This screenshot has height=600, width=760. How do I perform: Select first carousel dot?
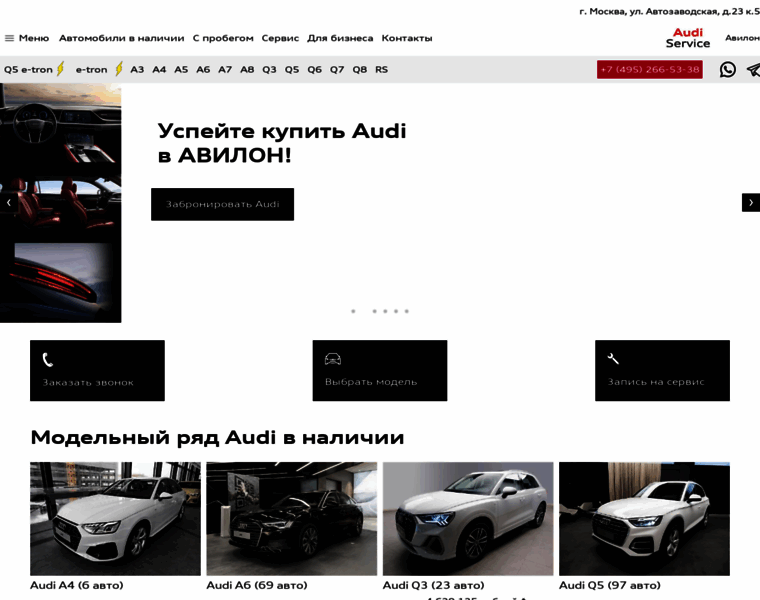(x=353, y=311)
